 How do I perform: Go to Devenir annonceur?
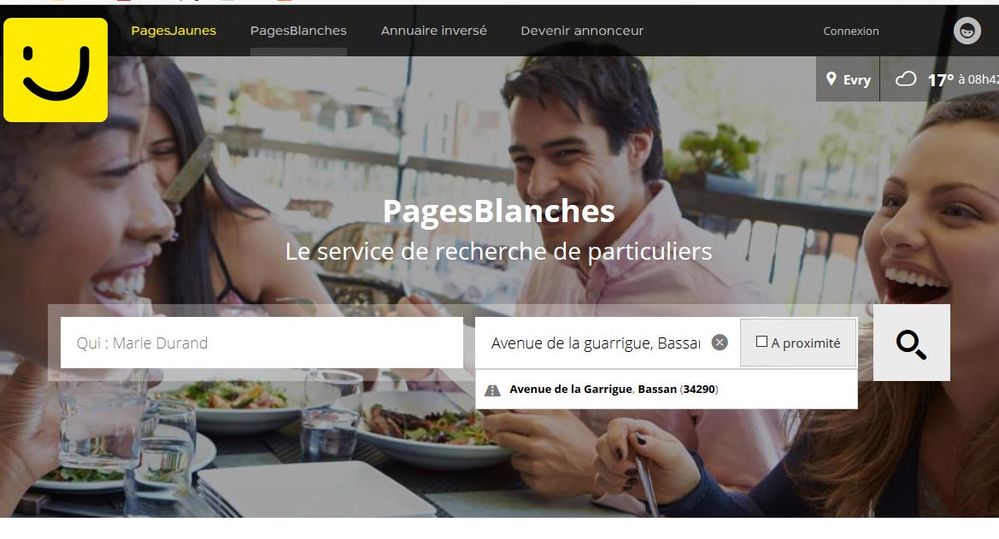point(582,31)
